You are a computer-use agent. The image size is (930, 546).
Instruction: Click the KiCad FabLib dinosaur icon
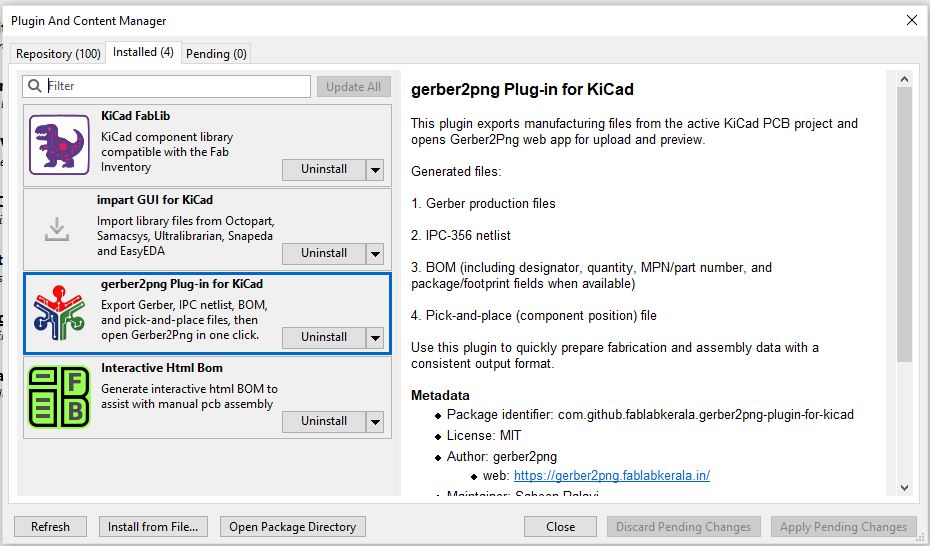point(59,144)
